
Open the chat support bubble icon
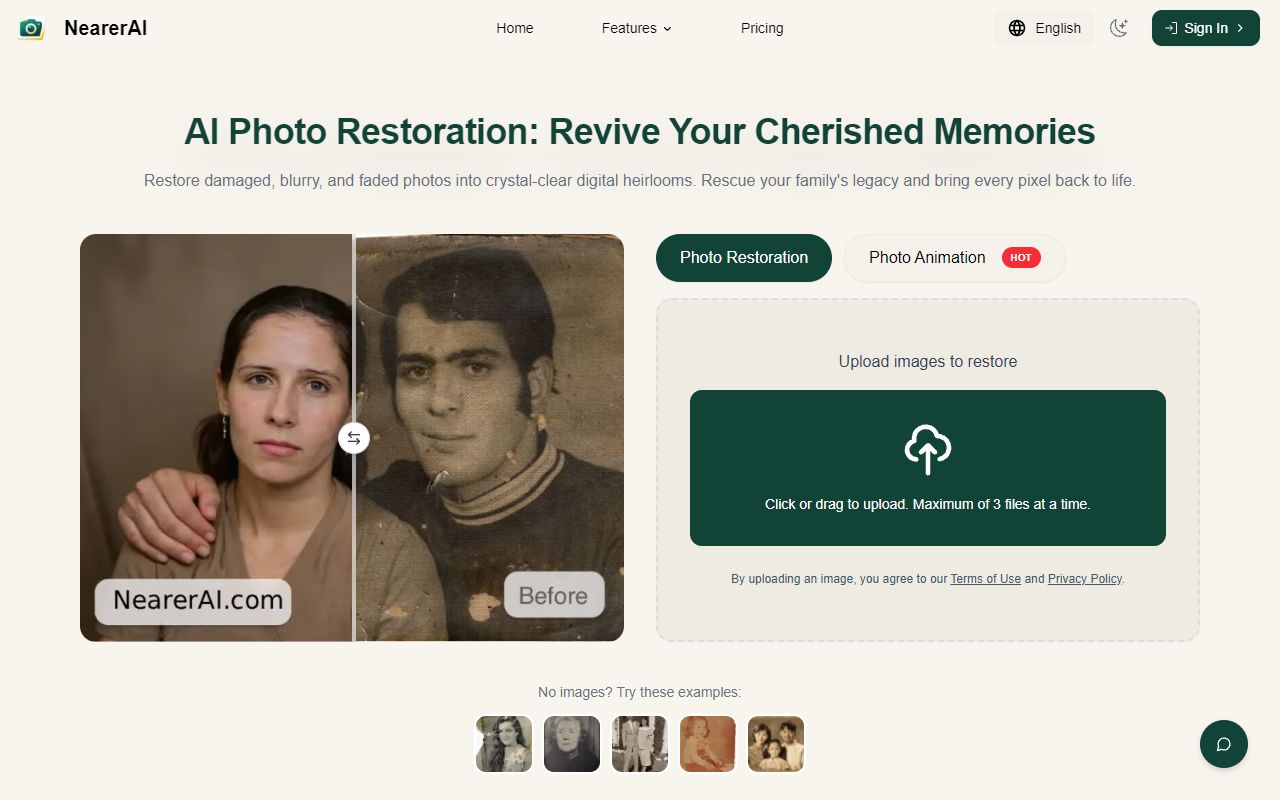click(1223, 744)
